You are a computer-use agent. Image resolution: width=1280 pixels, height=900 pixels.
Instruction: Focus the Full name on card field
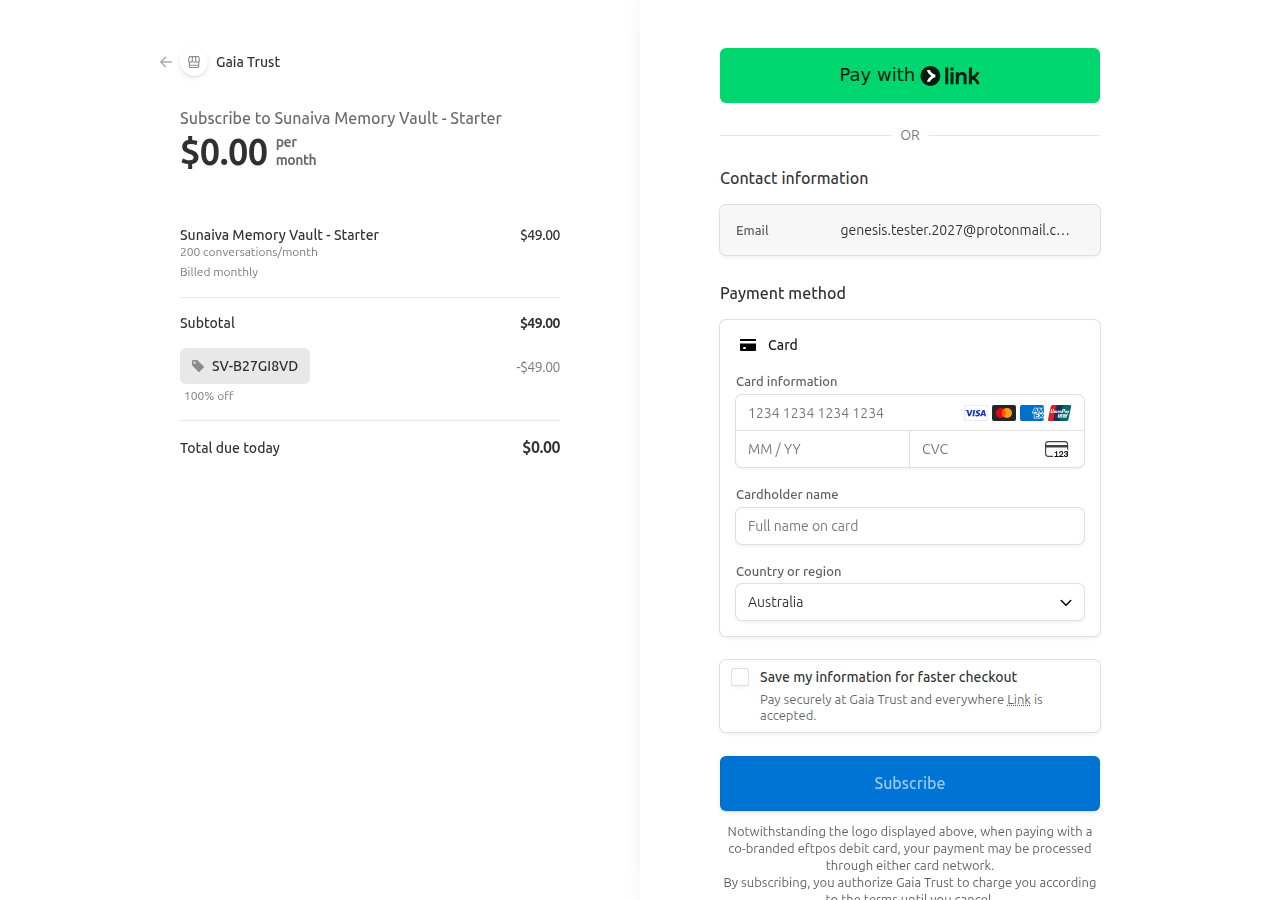909,526
